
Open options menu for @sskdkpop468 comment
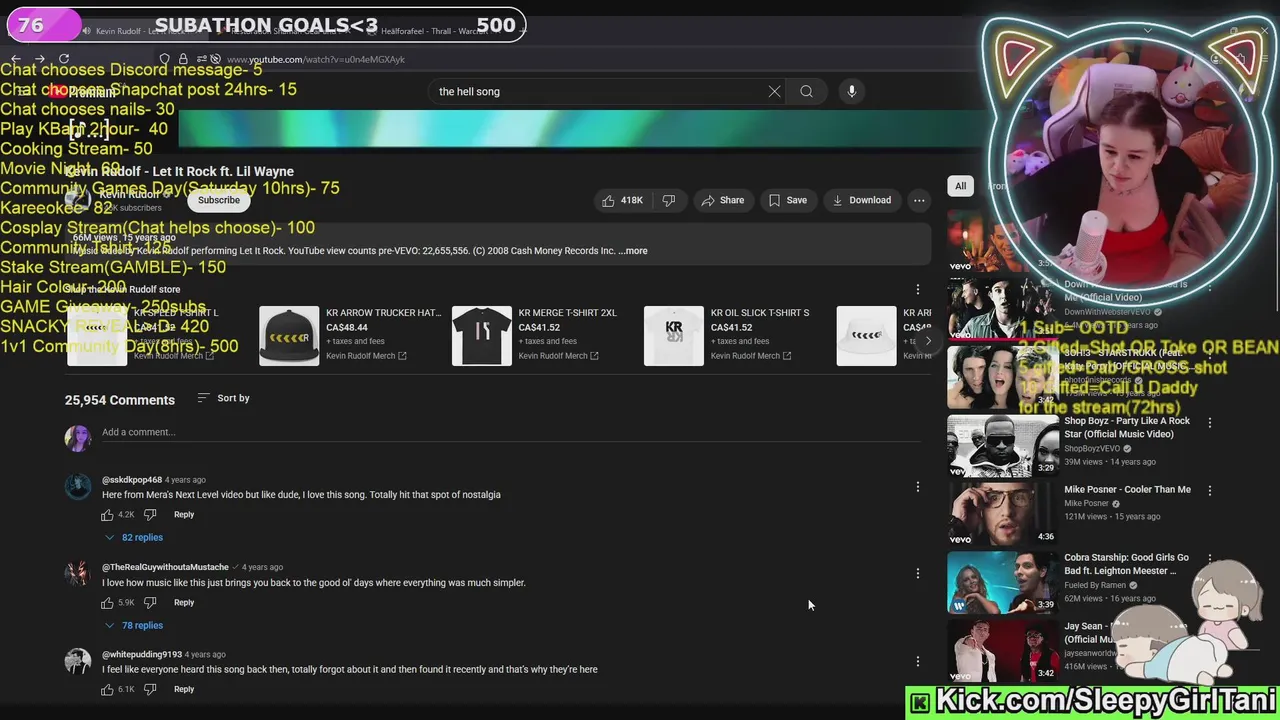[918, 487]
